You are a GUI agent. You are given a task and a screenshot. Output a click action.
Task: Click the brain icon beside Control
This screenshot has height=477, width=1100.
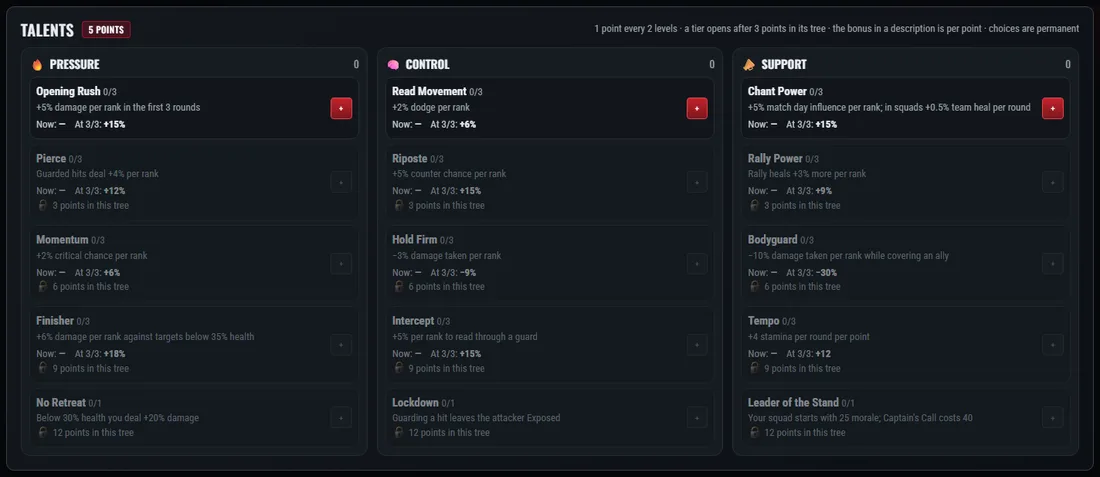393,65
